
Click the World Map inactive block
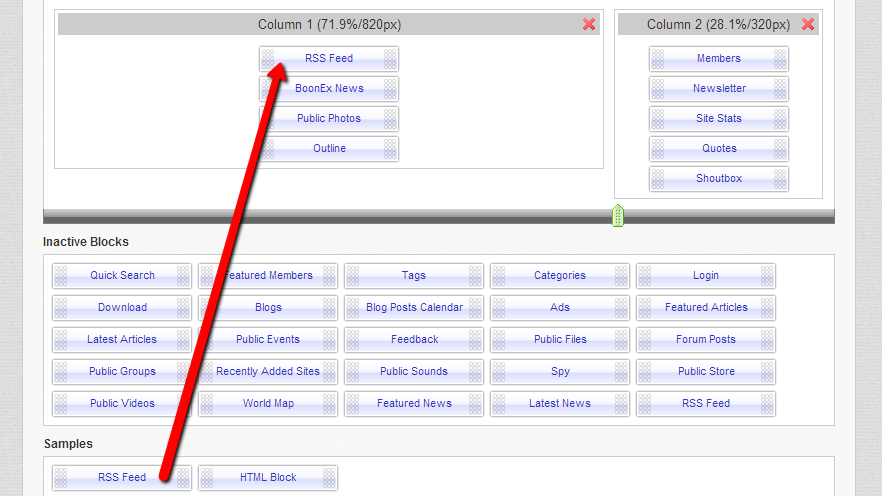click(268, 404)
